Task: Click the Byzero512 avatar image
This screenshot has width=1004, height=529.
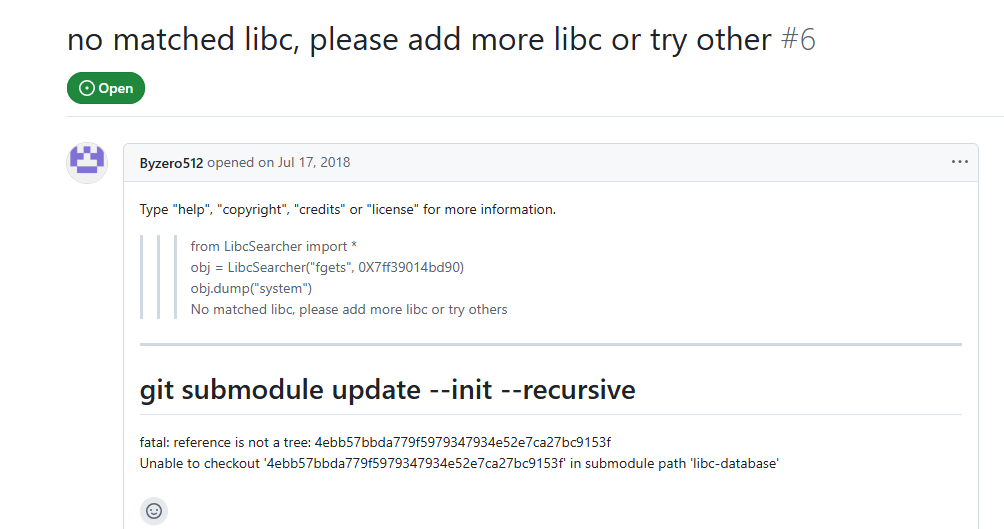Action: (87, 163)
